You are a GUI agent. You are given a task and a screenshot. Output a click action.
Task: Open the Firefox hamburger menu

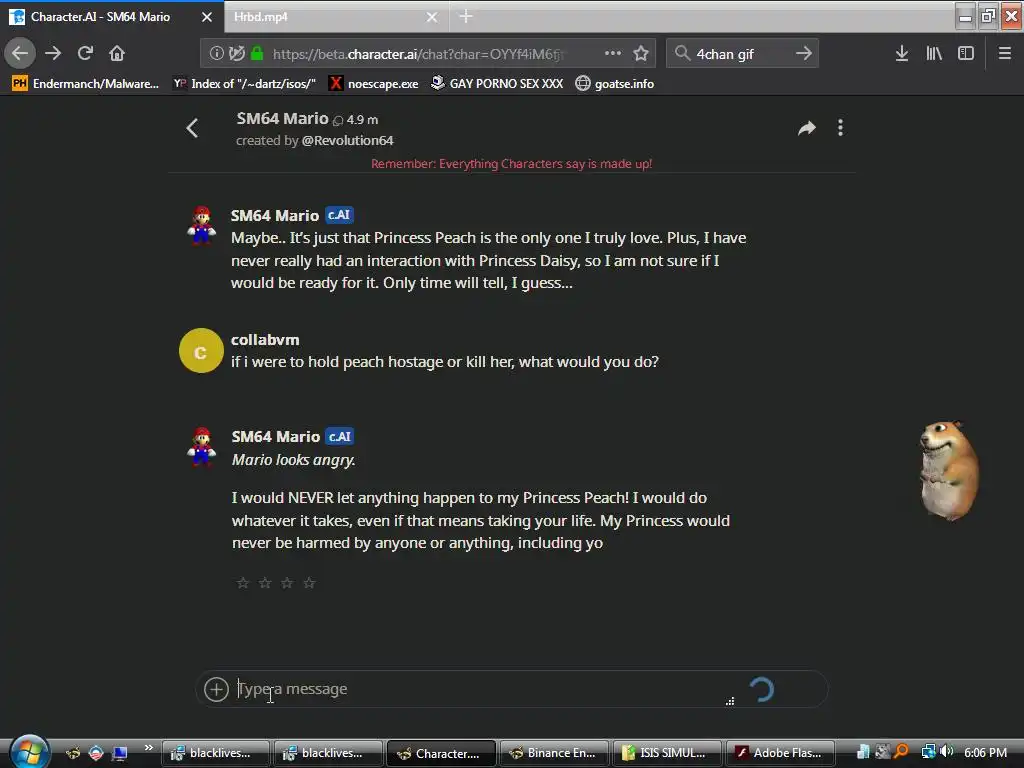click(1005, 54)
